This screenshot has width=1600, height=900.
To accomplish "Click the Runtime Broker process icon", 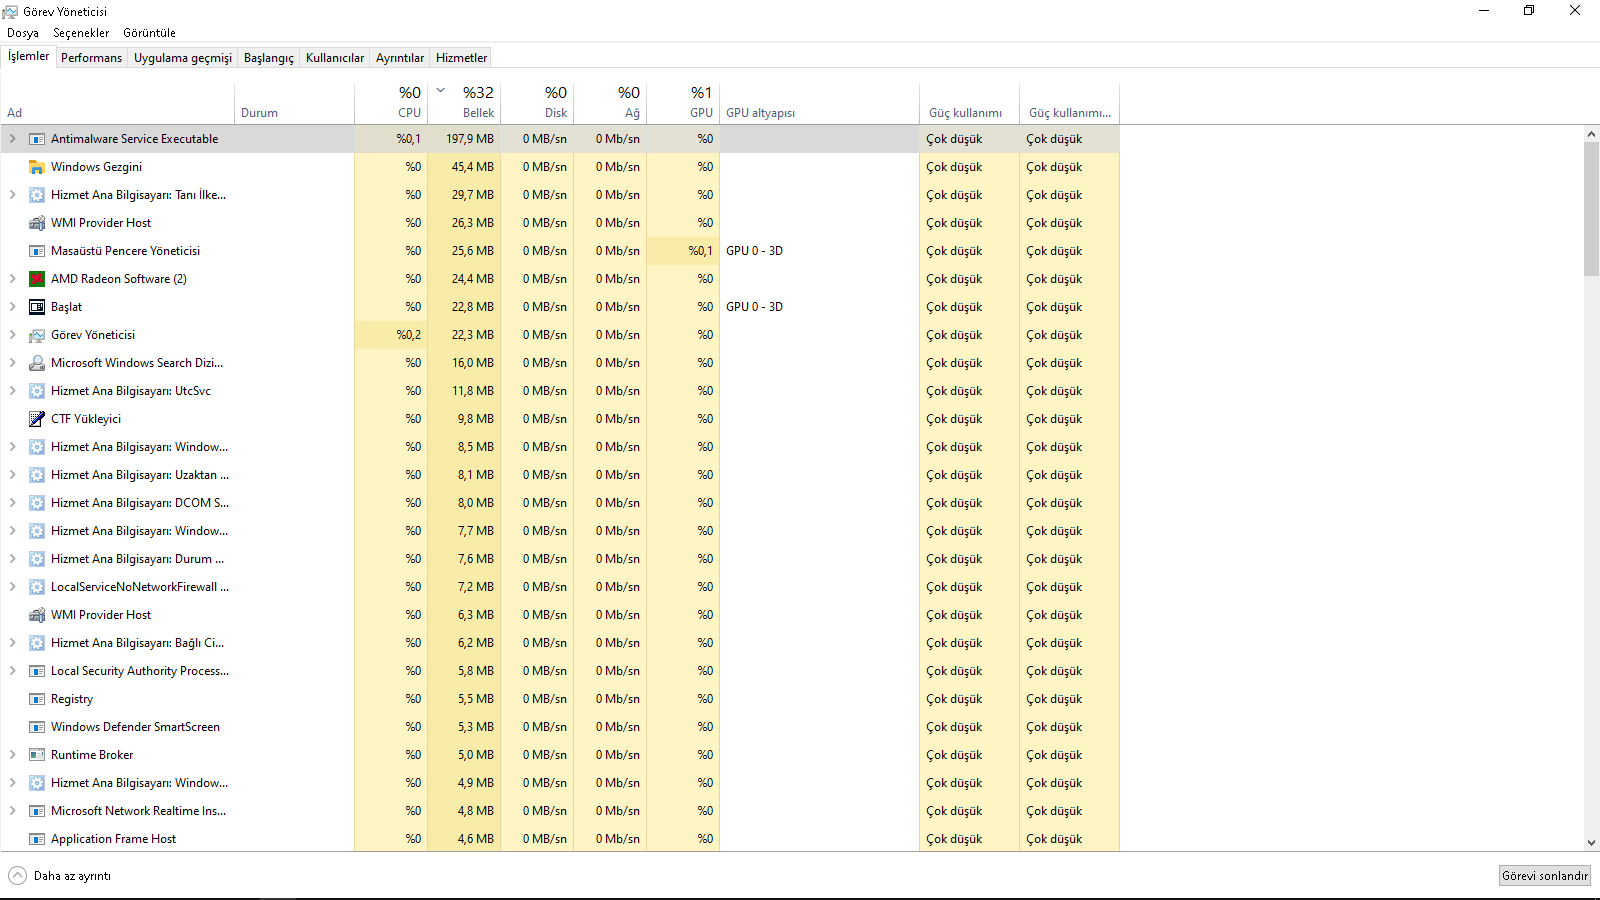I will click(37, 755).
